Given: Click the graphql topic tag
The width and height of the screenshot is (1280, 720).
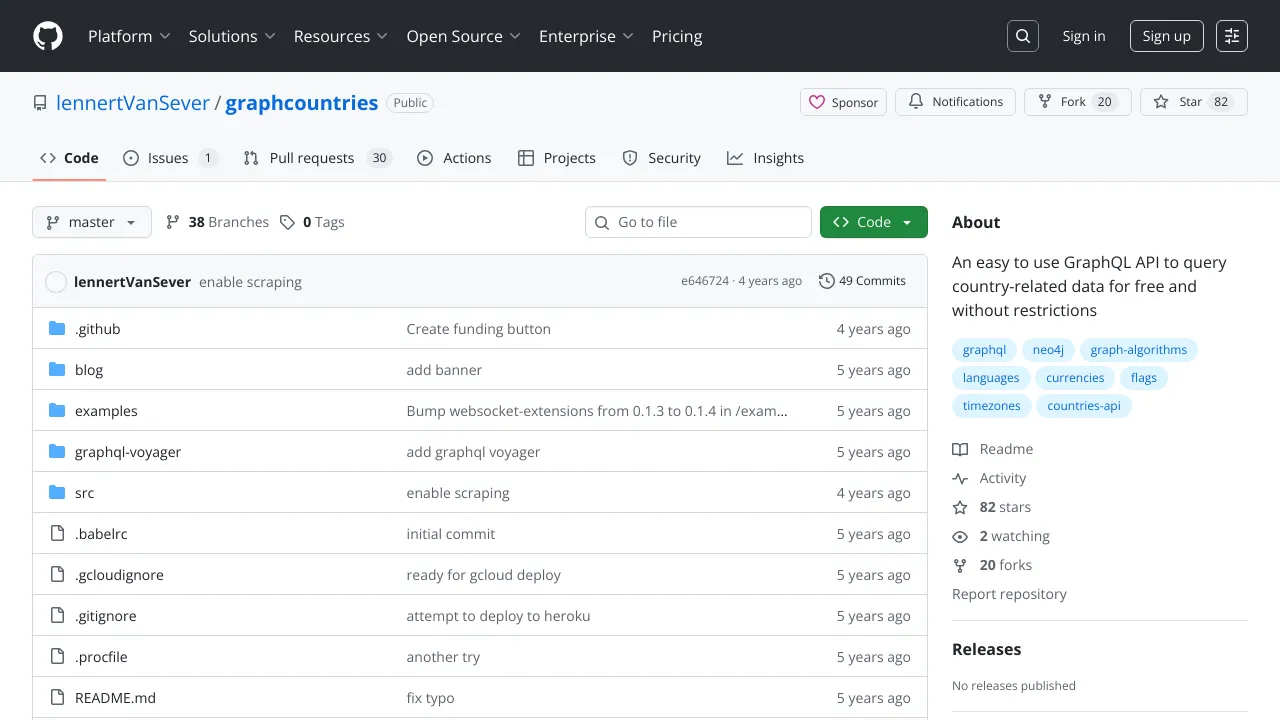Looking at the screenshot, I should pyautogui.click(x=984, y=350).
